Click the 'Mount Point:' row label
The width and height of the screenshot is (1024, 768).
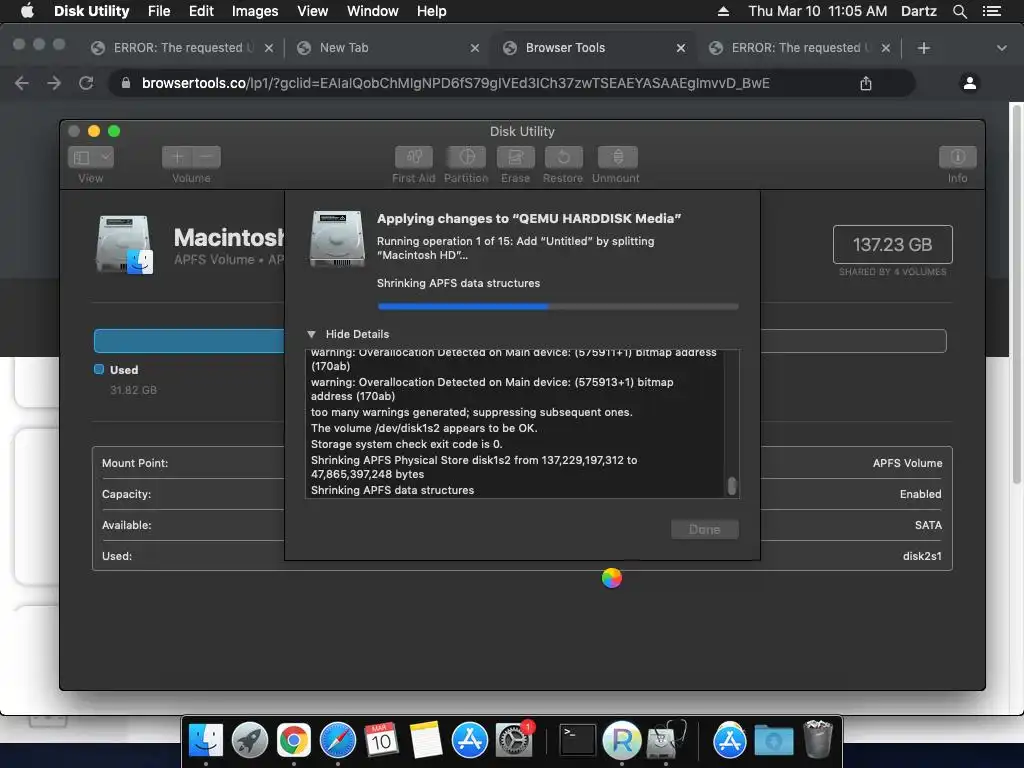click(135, 463)
